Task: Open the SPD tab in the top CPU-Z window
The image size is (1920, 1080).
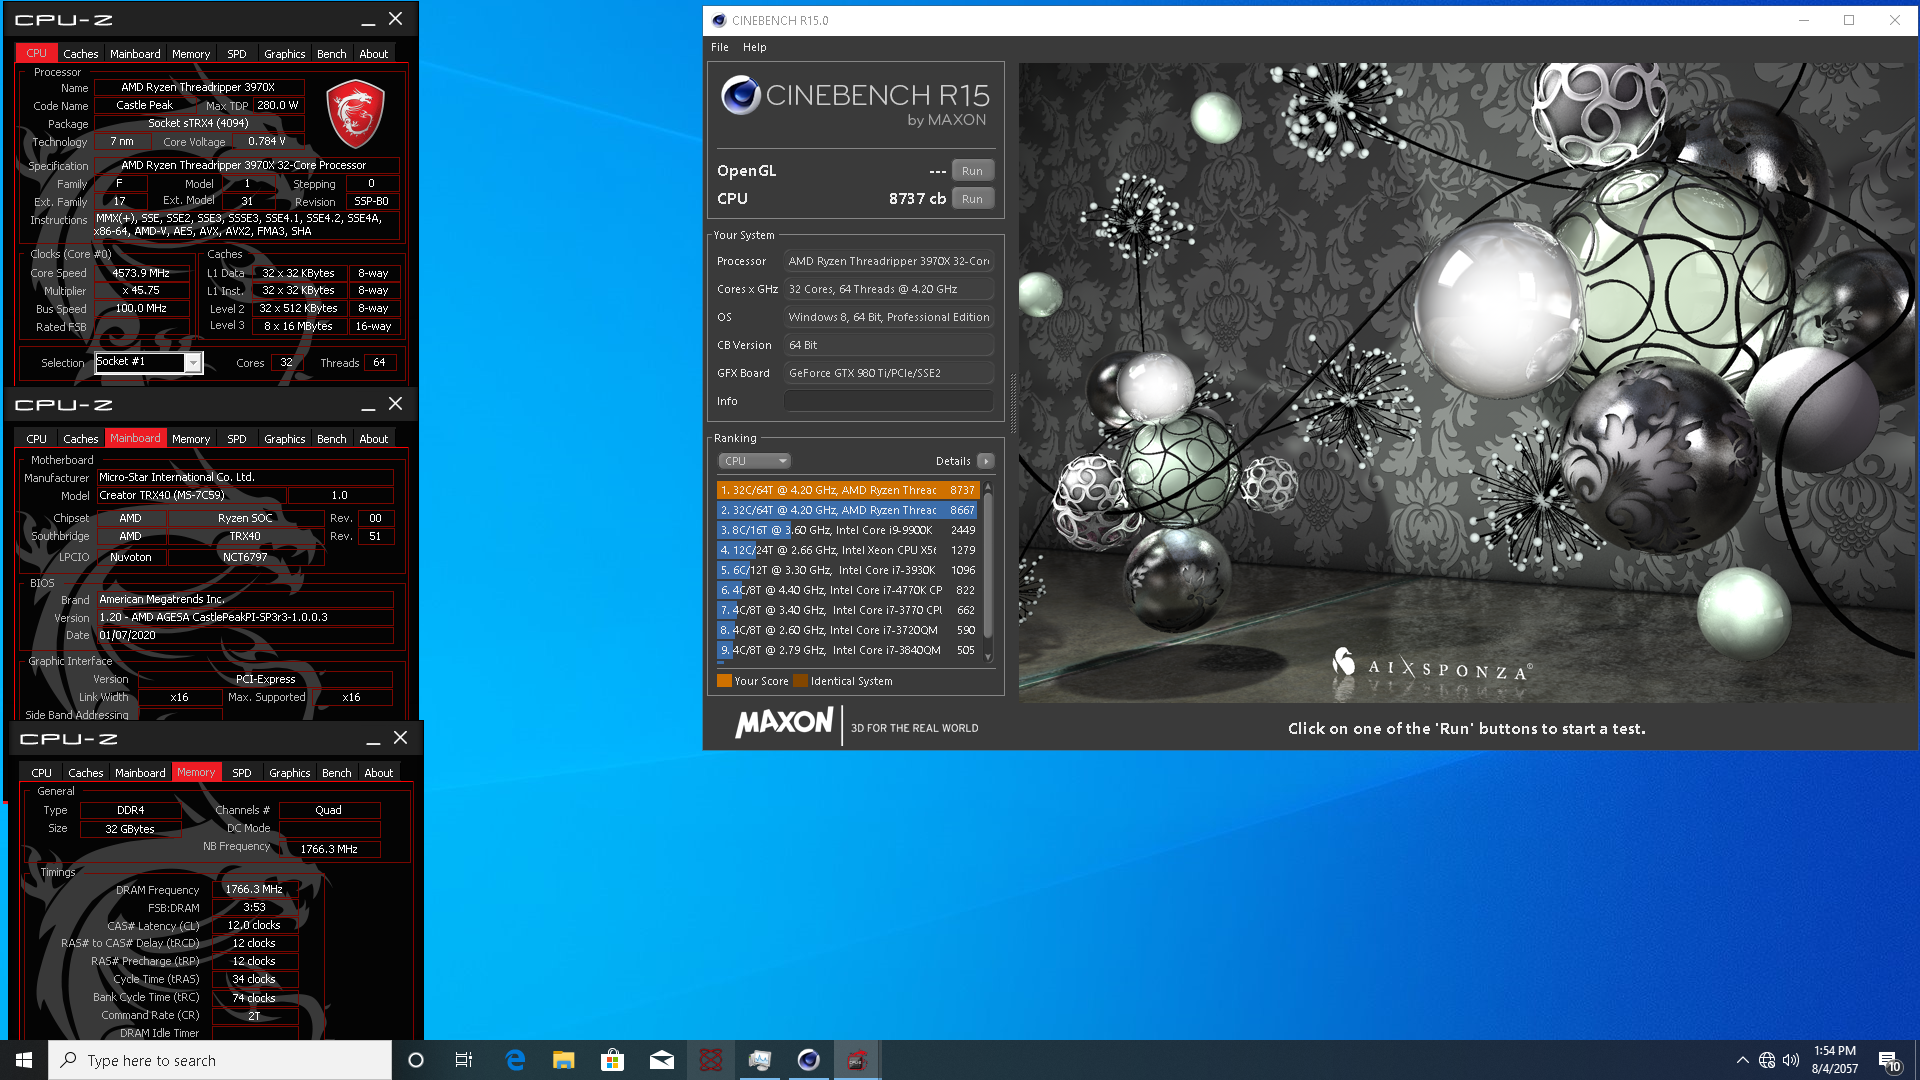Action: click(237, 54)
